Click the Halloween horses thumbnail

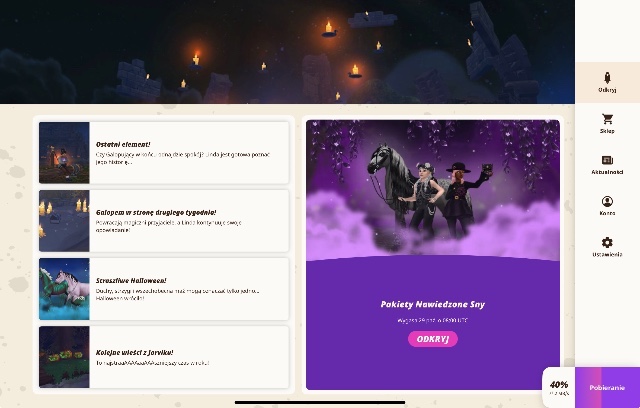pos(64,289)
